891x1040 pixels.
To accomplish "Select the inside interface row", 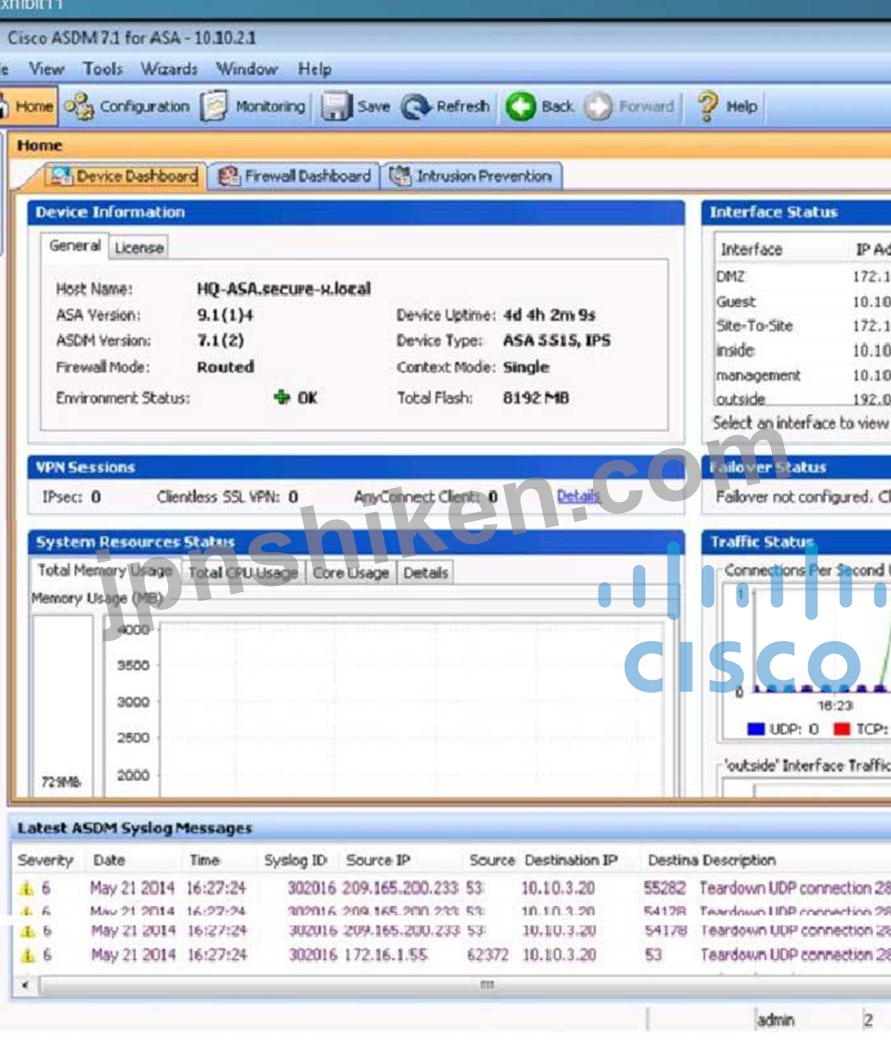I will tap(802, 350).
